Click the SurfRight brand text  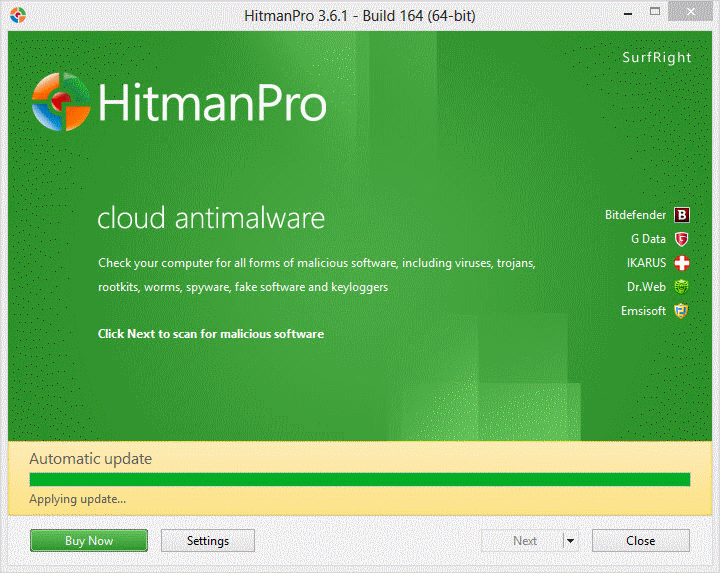[x=656, y=57]
